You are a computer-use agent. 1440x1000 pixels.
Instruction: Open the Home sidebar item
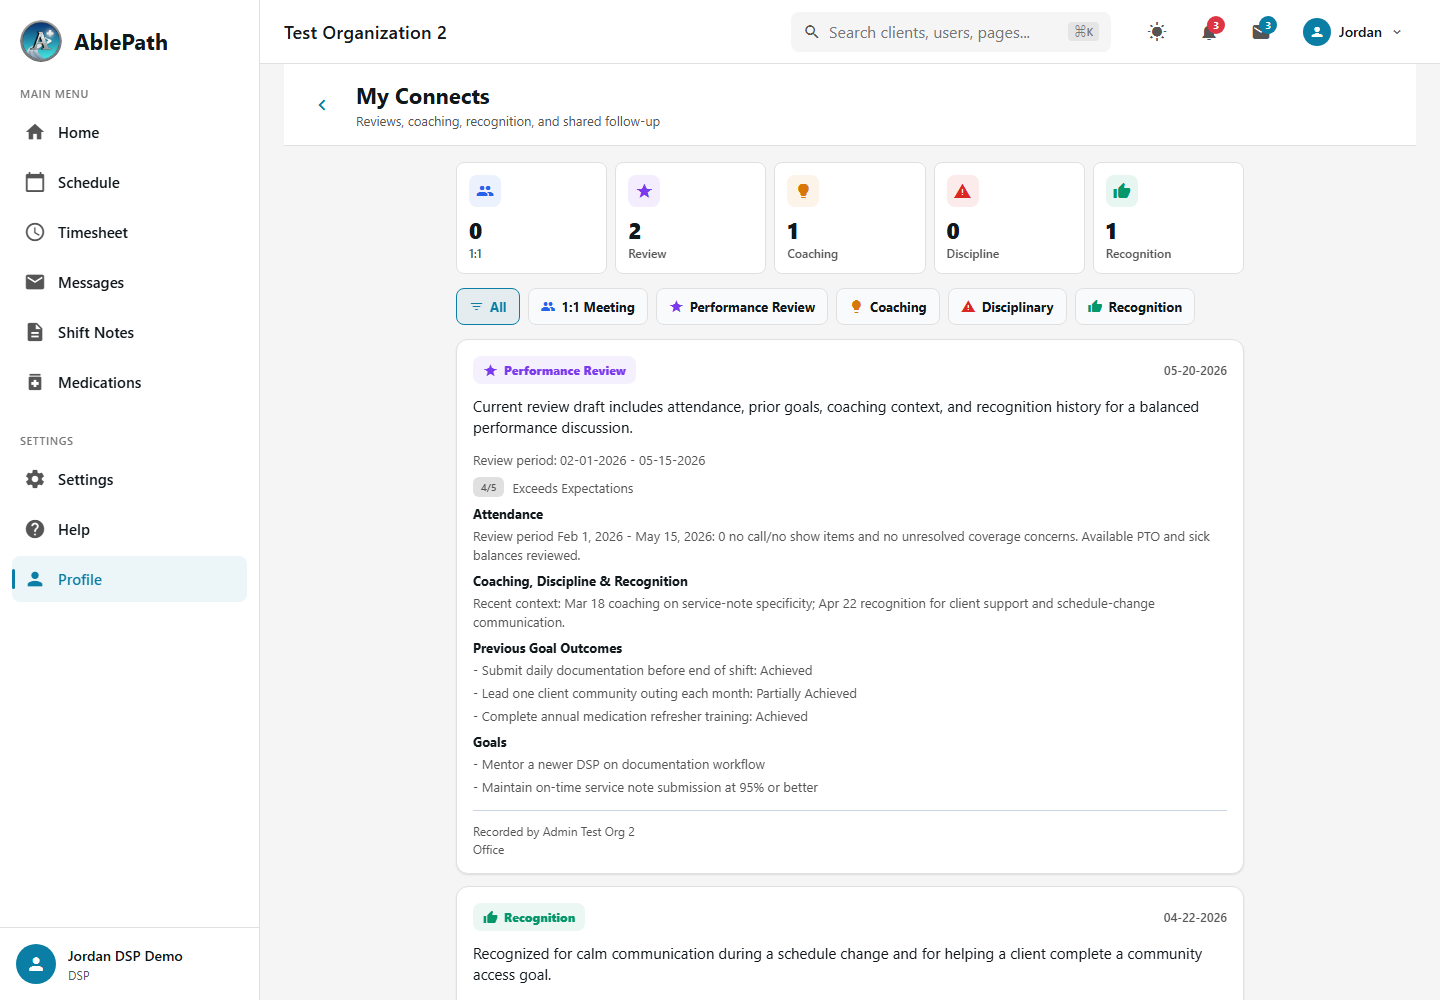129,132
